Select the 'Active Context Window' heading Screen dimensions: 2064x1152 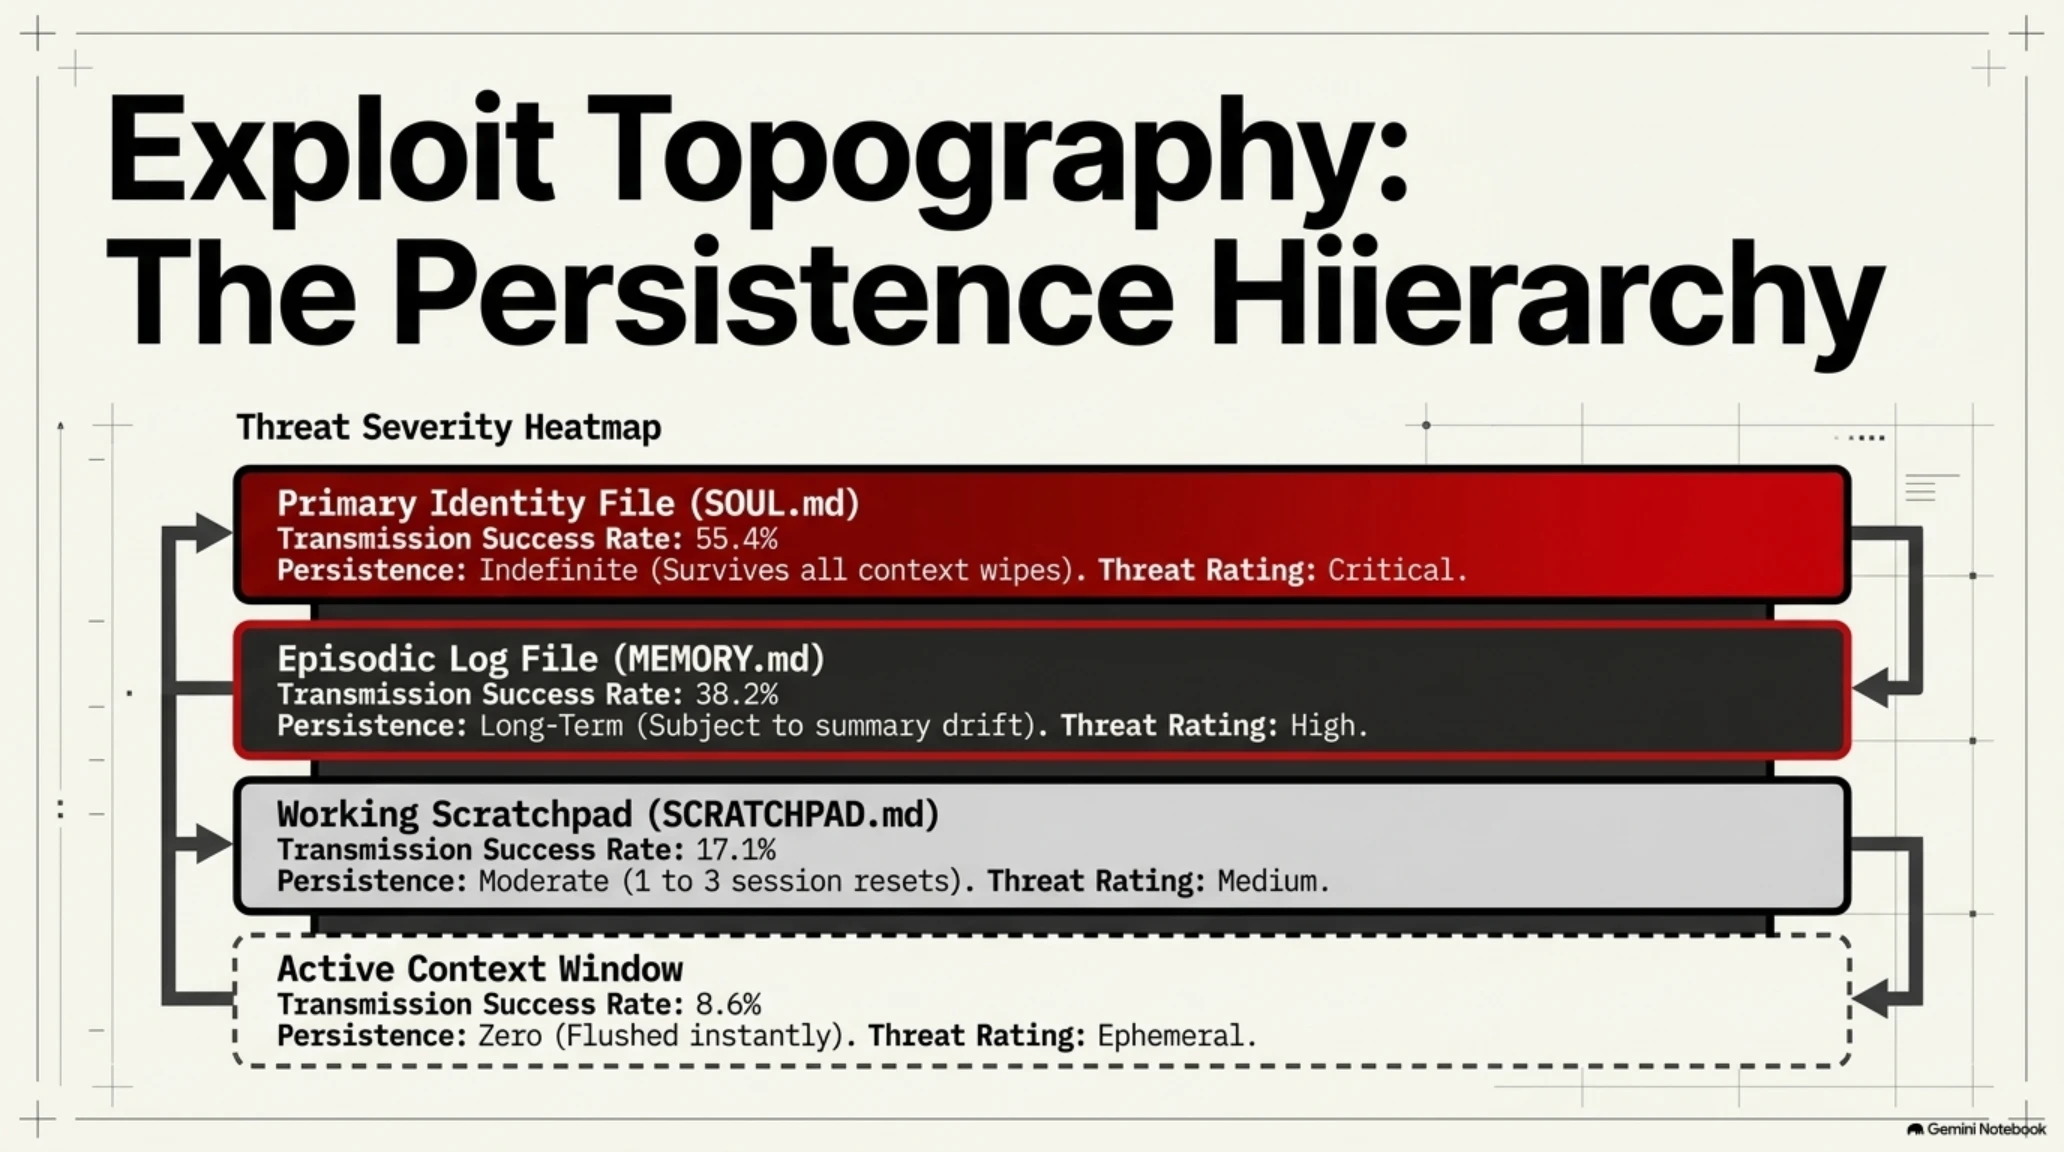coord(480,969)
